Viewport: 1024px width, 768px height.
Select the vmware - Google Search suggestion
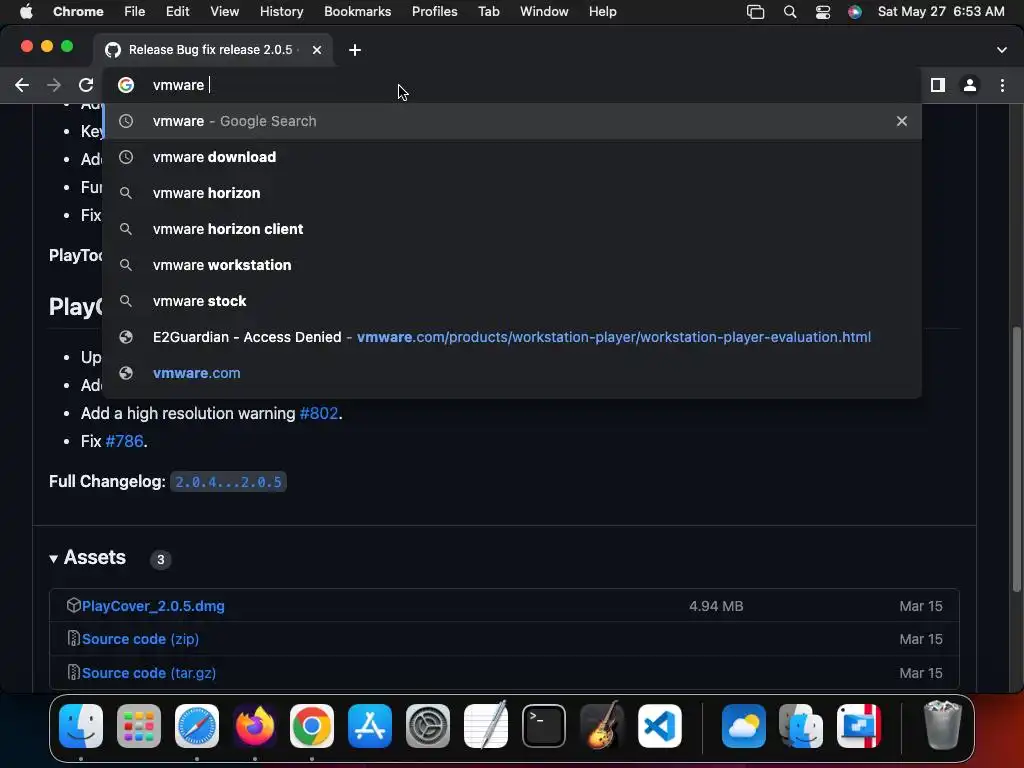click(x=513, y=121)
